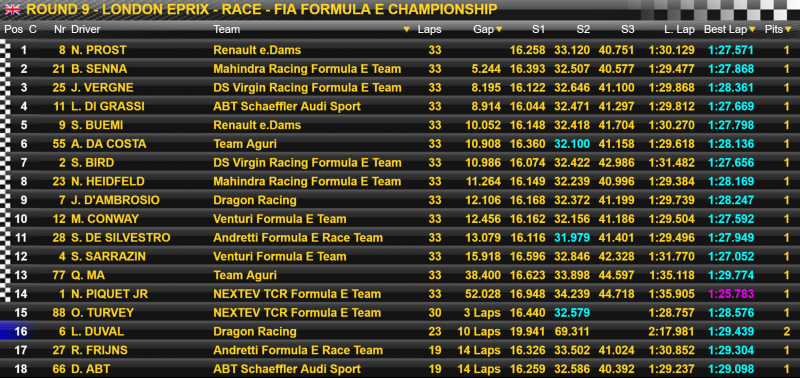Click the purple fastest lap 1:25.783

[731, 294]
